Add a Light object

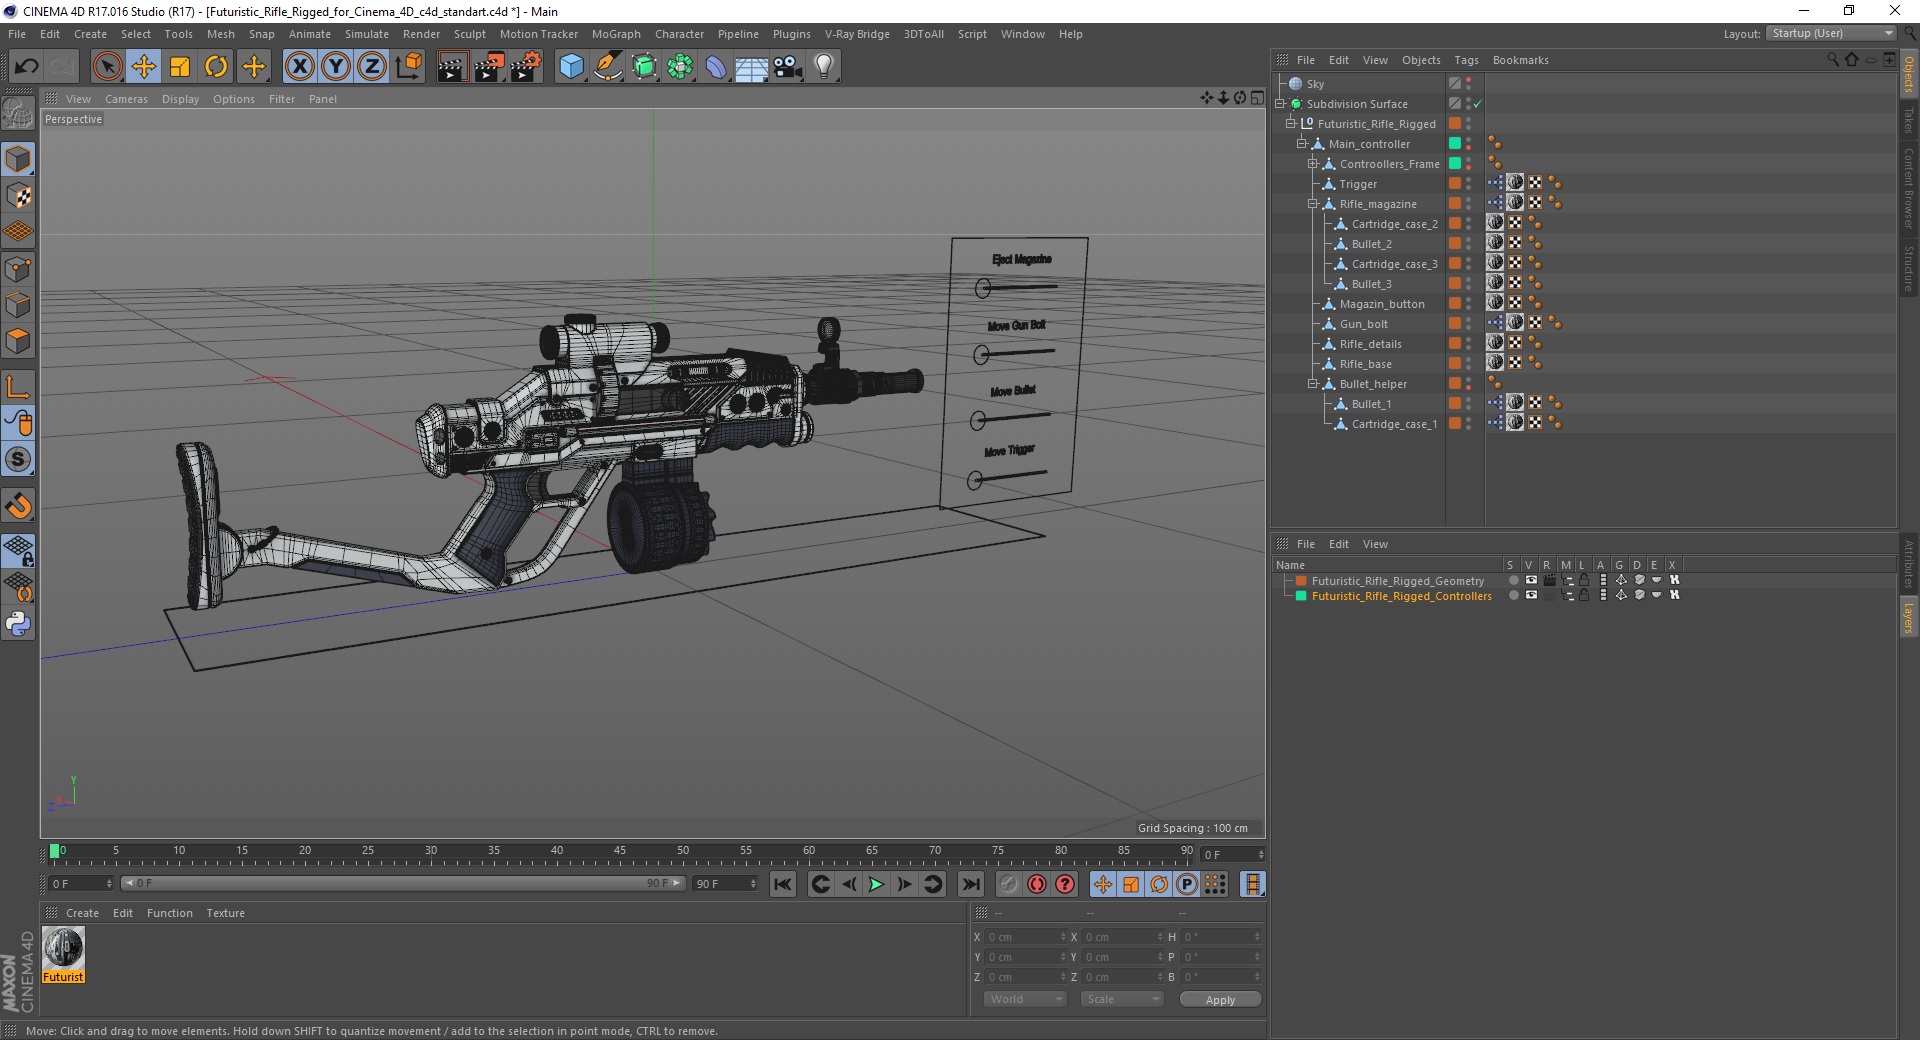pyautogui.click(x=823, y=67)
